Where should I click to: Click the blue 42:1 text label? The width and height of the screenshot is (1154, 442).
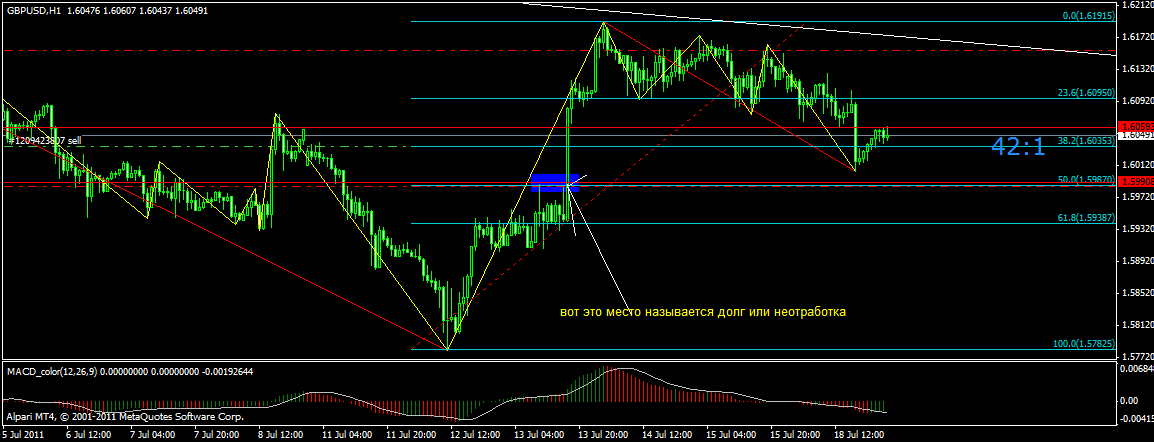point(1018,146)
